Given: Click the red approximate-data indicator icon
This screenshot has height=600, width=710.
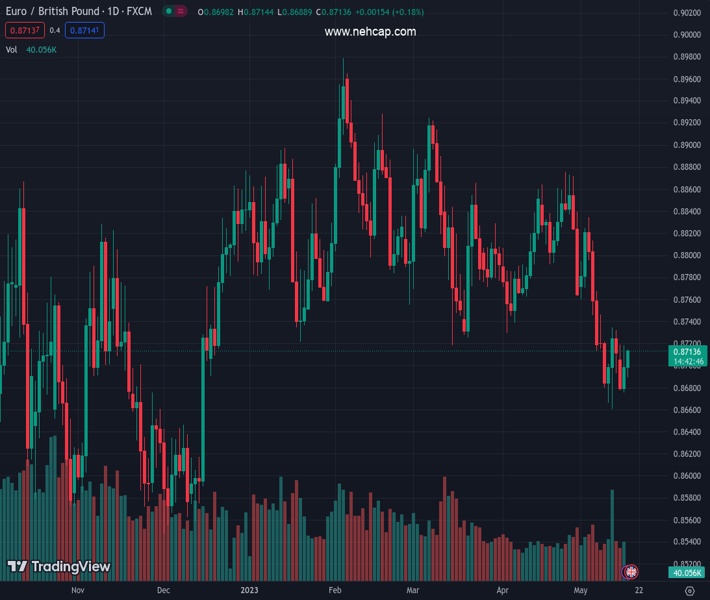Looking at the screenshot, I should coord(182,13).
